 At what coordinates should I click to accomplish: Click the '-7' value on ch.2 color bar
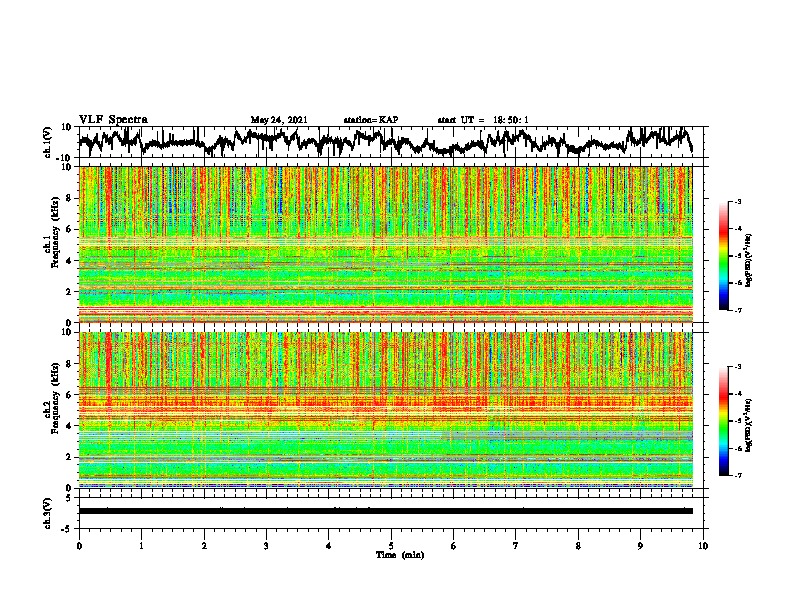738,475
